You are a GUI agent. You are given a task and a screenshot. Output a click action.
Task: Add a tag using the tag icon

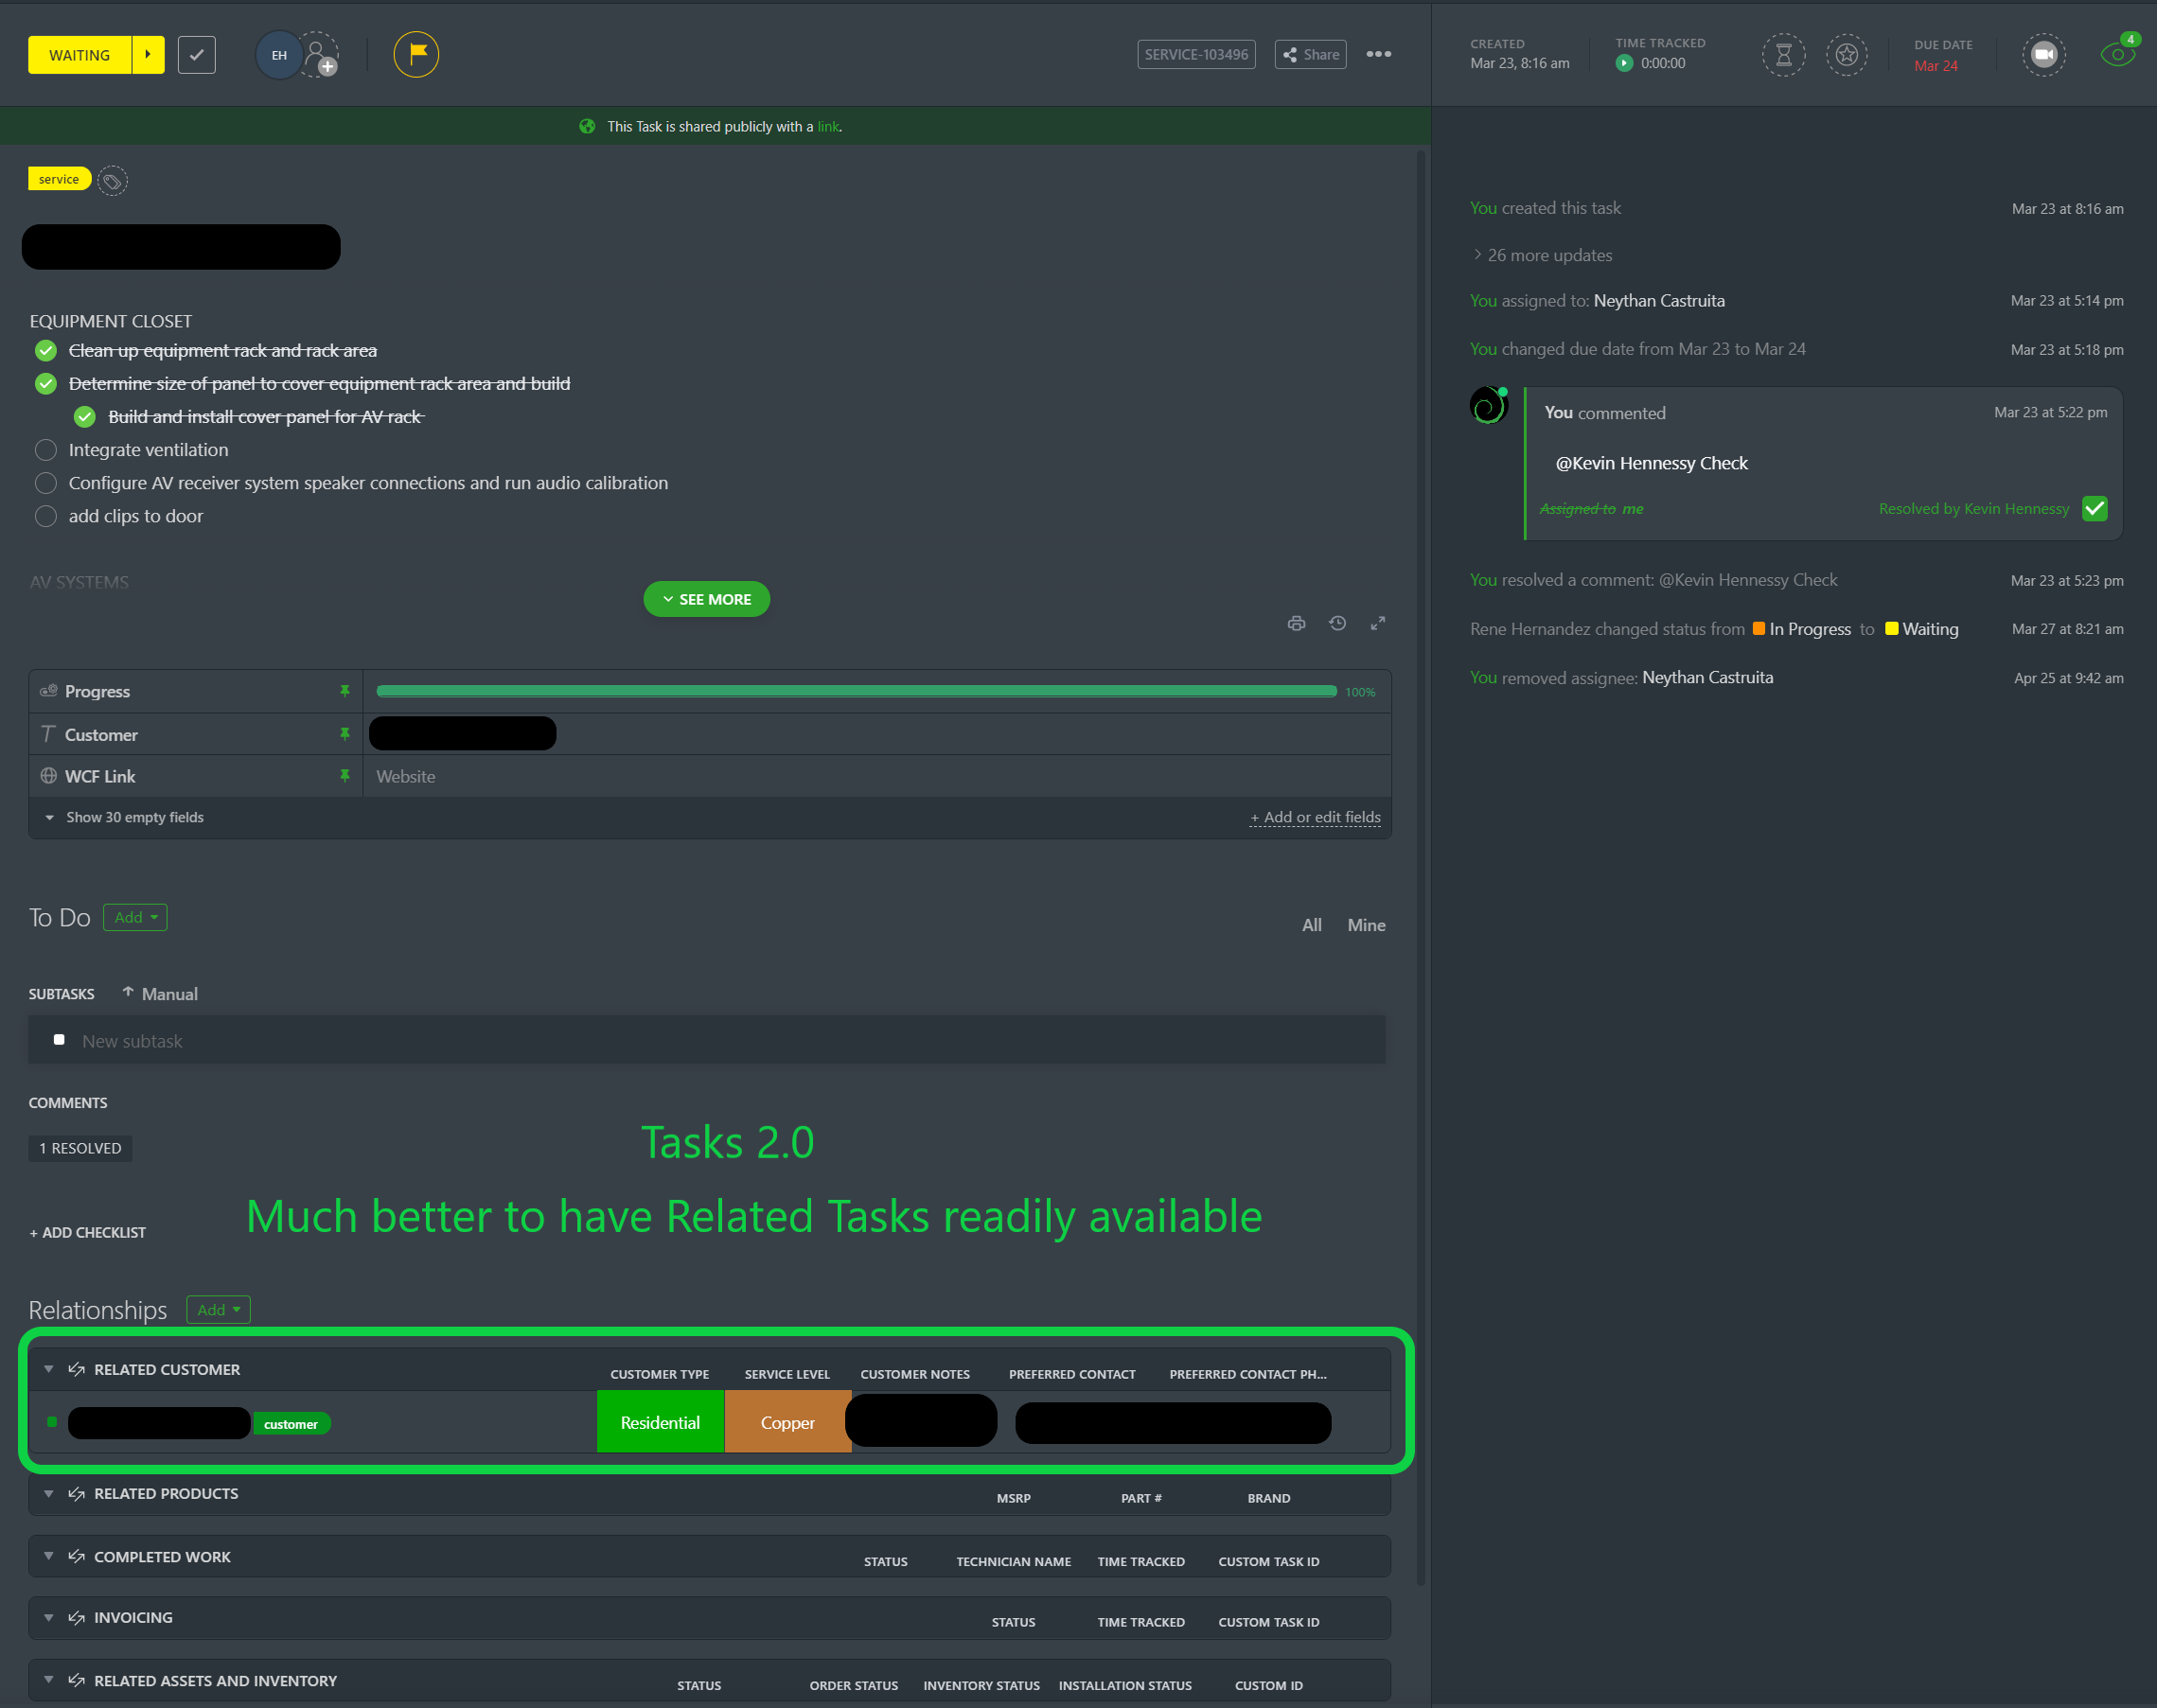pyautogui.click(x=111, y=180)
